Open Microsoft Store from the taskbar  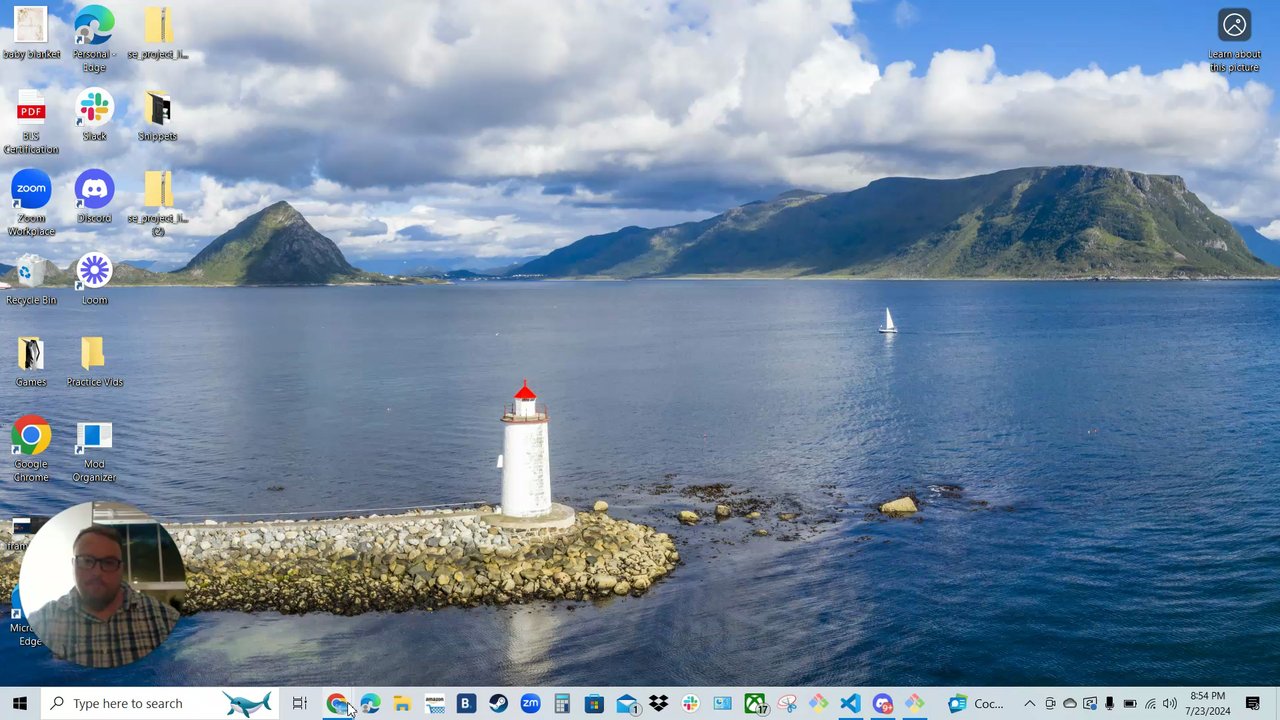point(594,704)
